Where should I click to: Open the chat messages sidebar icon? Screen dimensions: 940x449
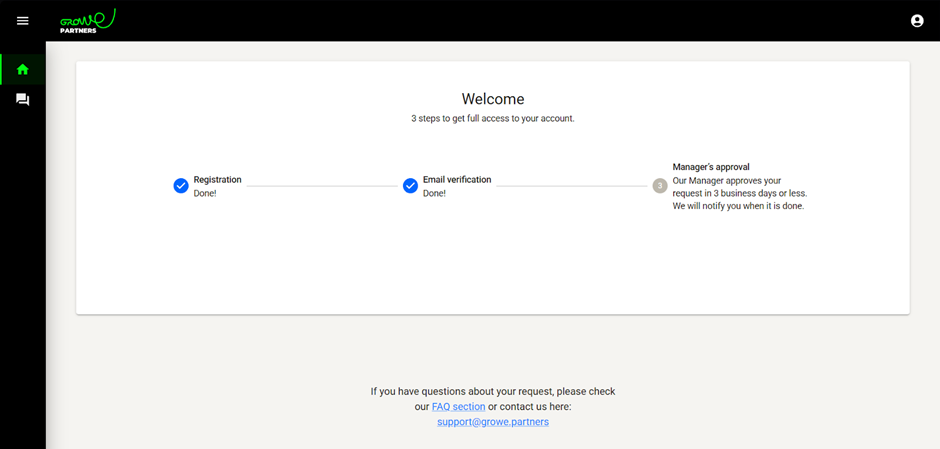[23, 100]
